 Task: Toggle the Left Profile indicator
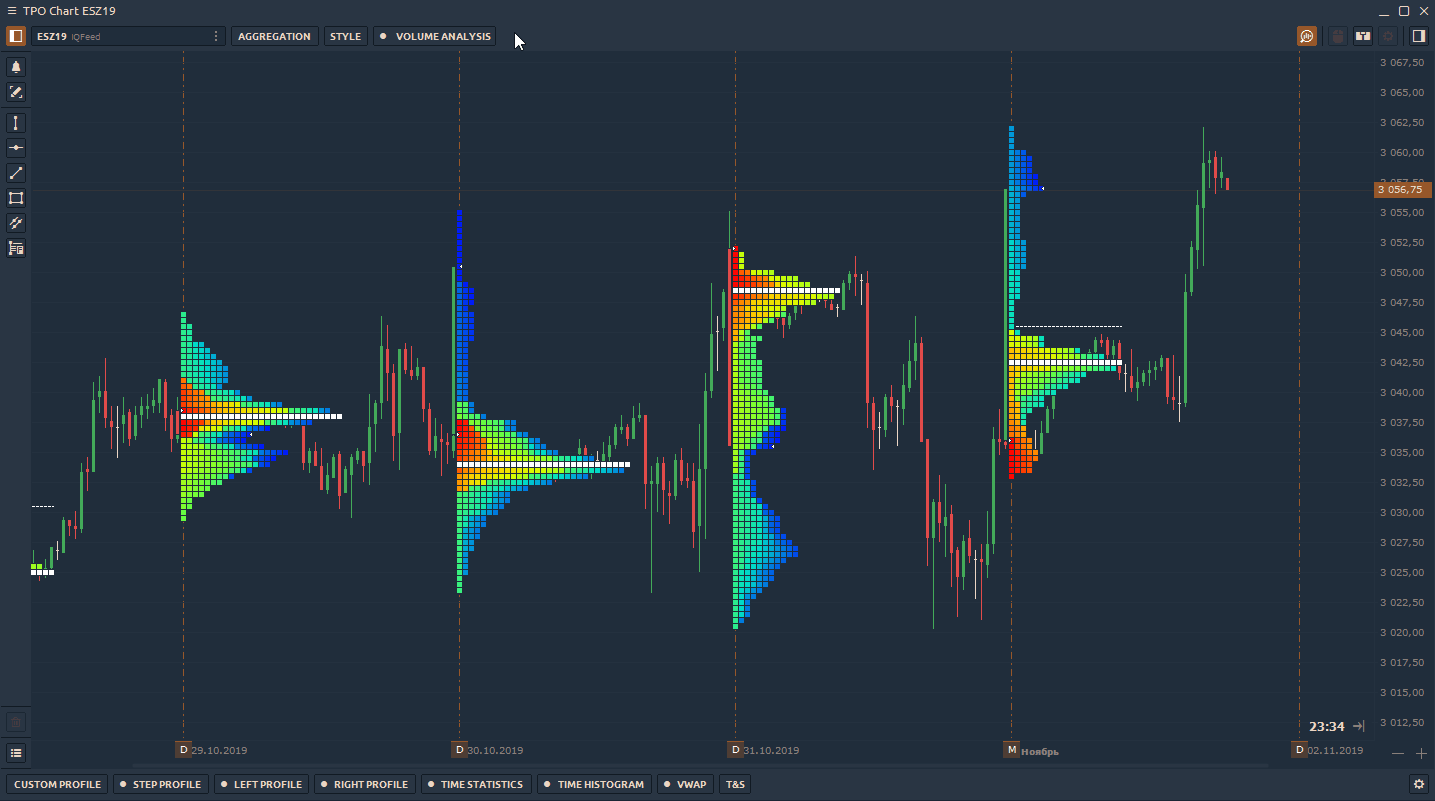coord(261,784)
